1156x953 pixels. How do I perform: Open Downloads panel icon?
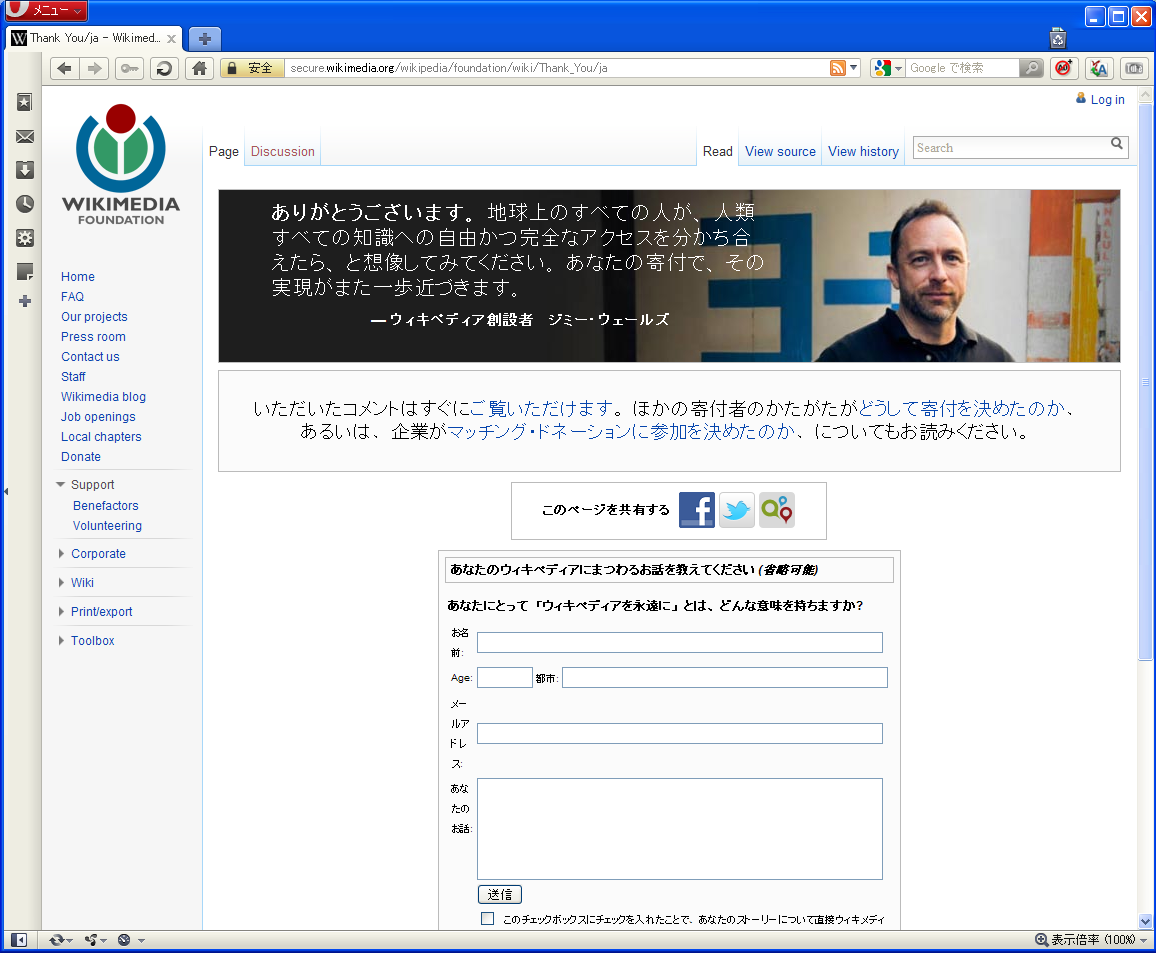(x=24, y=170)
